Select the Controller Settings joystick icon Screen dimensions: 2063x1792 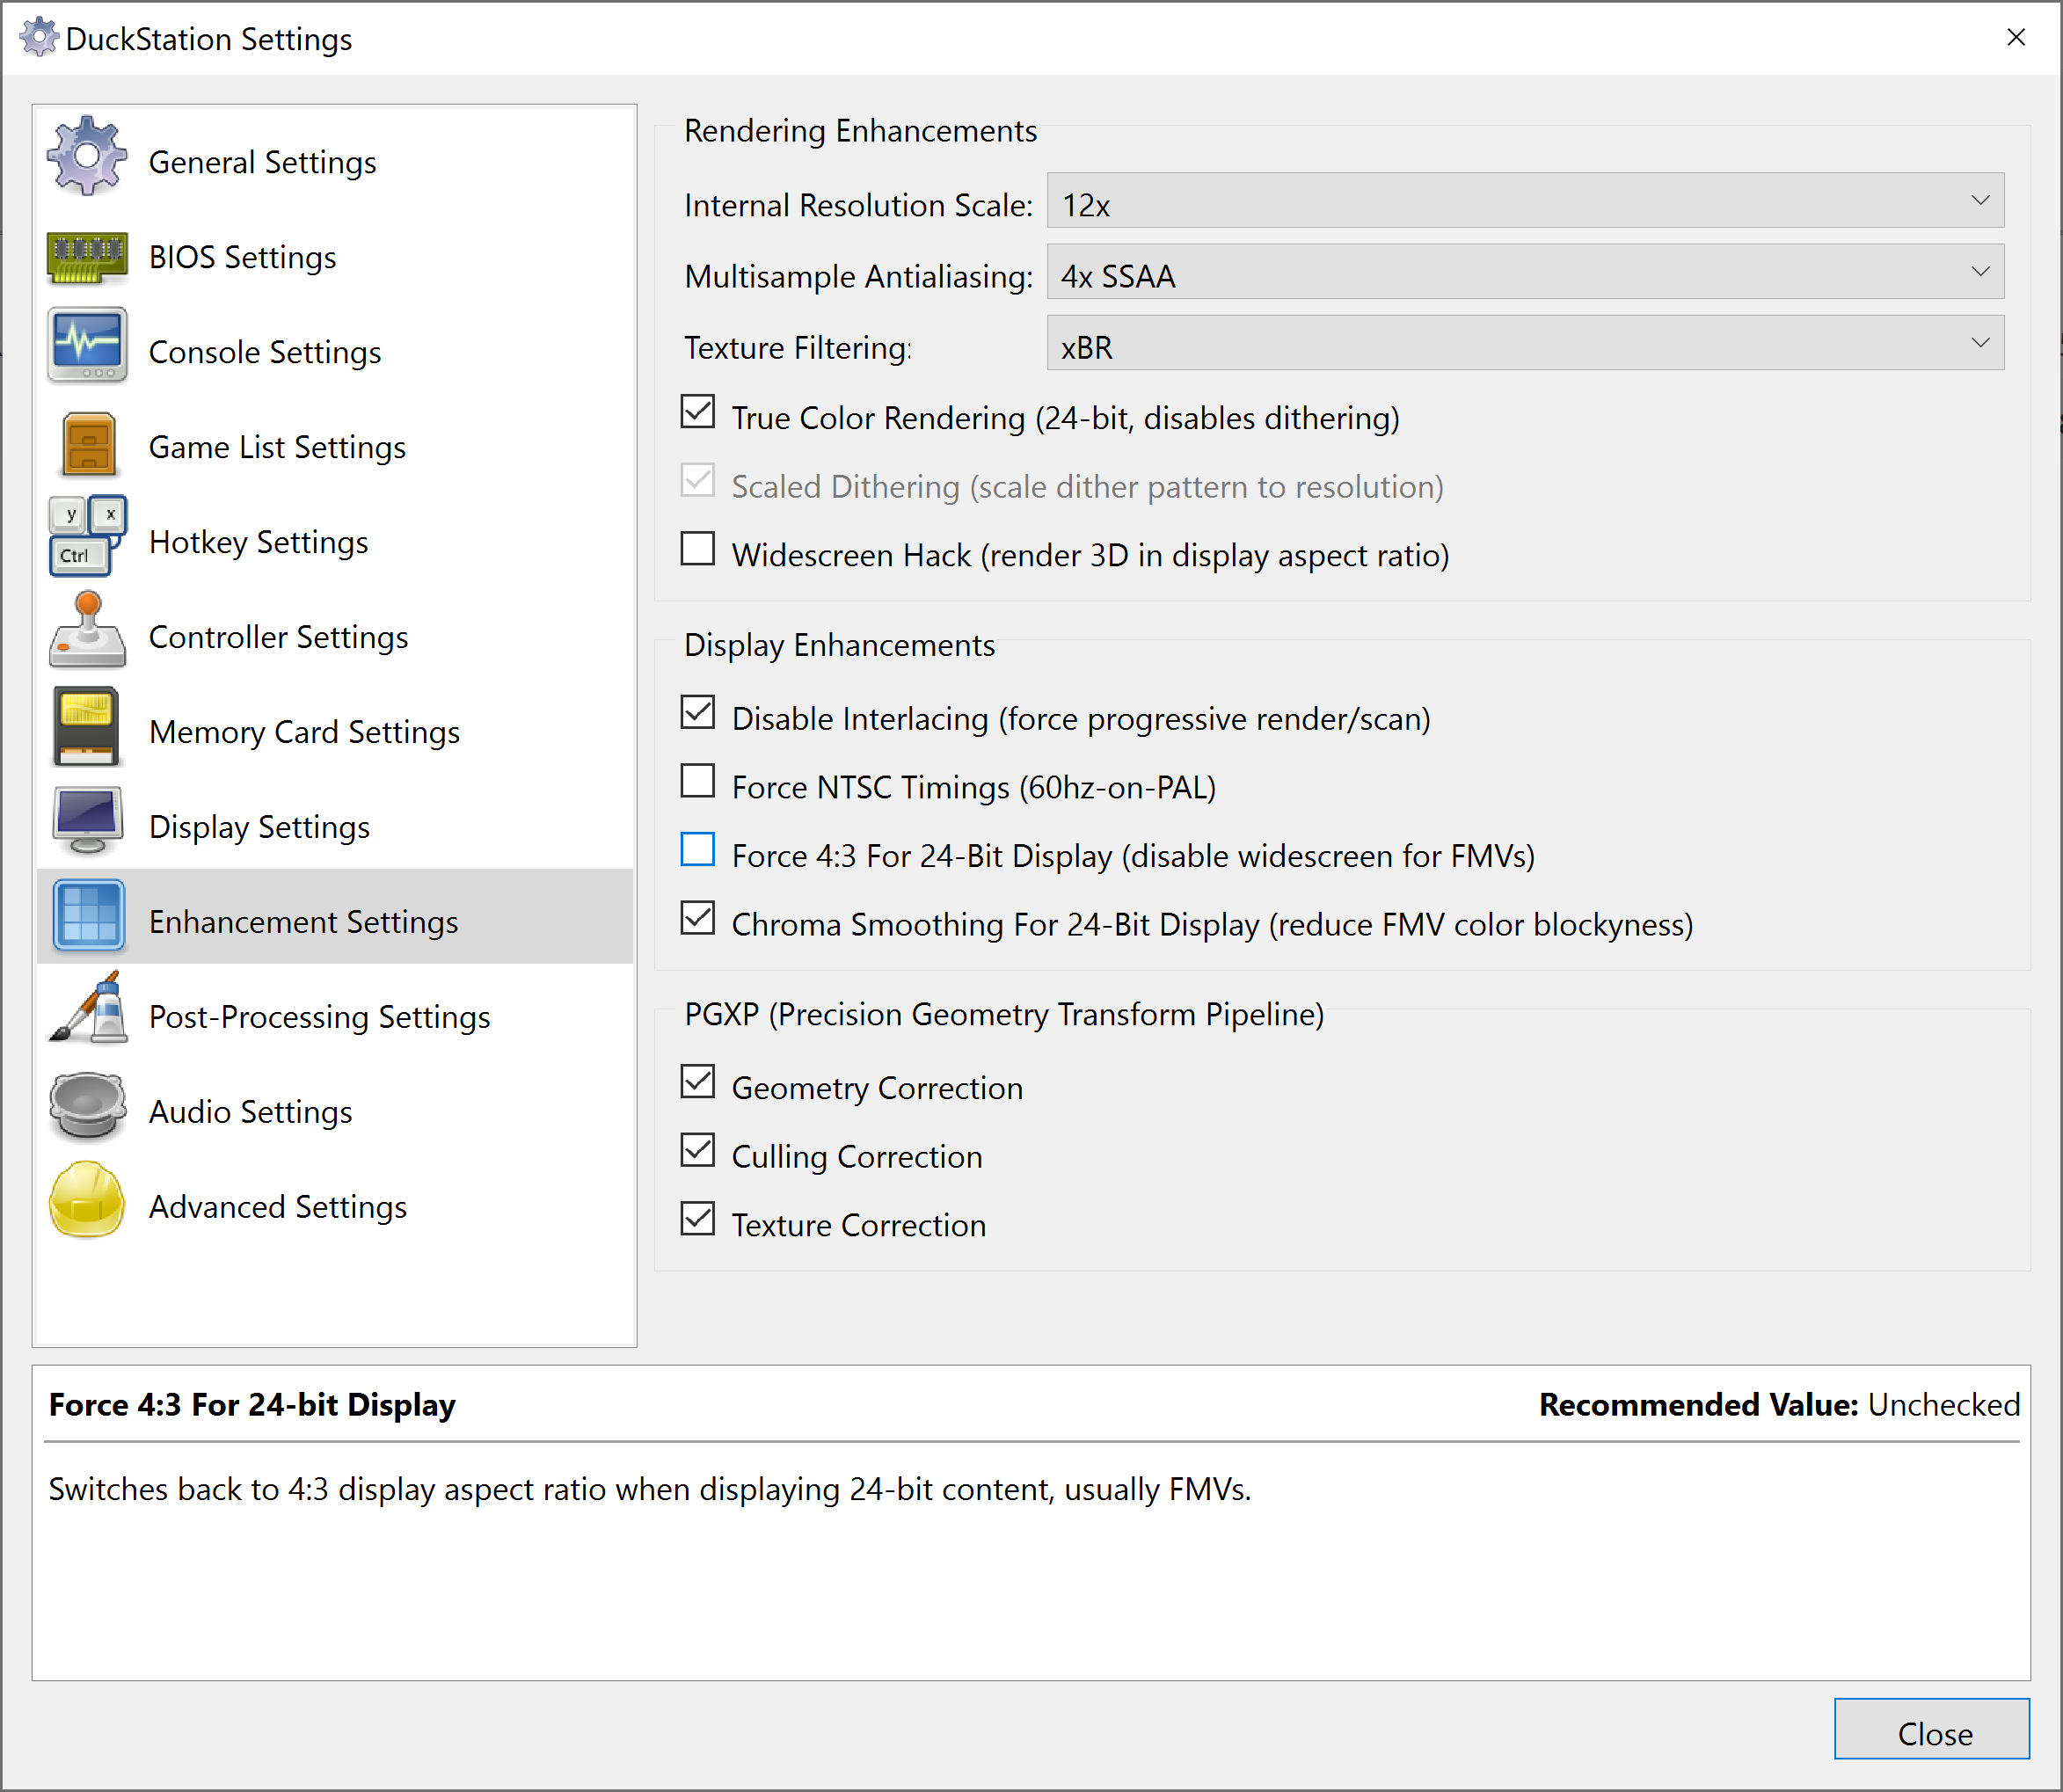[x=87, y=630]
